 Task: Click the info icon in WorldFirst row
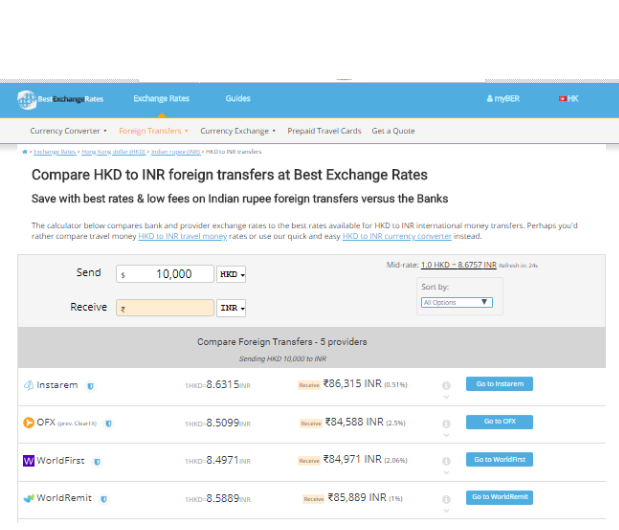(x=446, y=461)
